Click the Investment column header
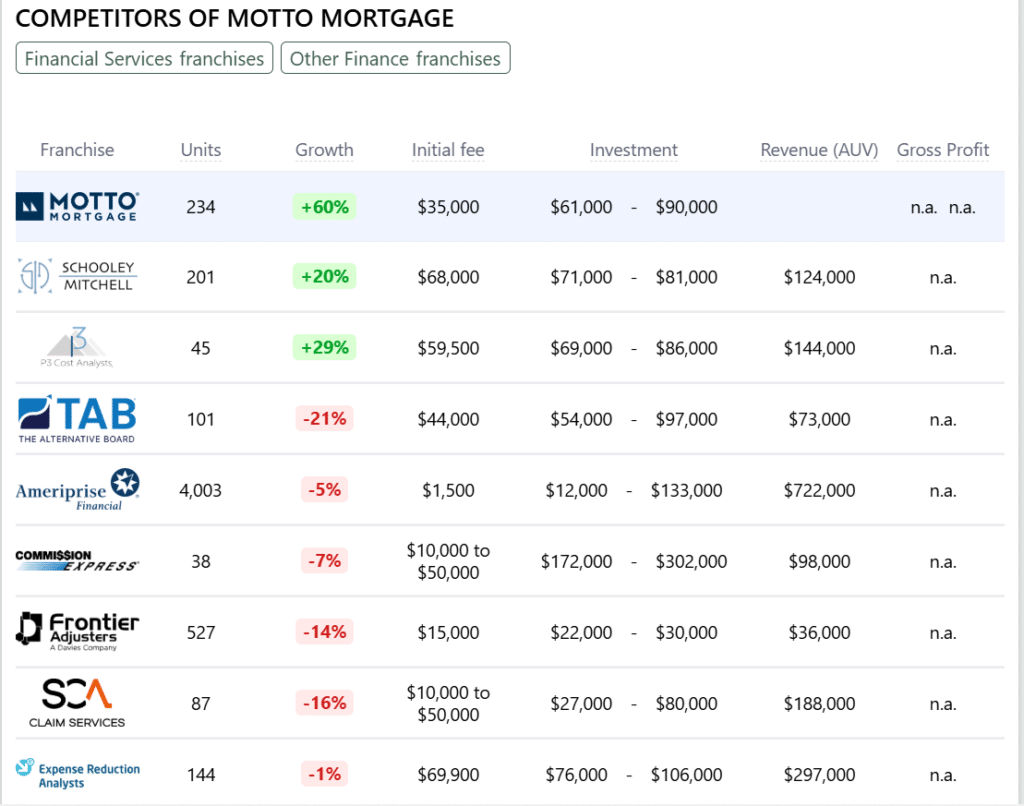This screenshot has height=806, width=1024. 633,150
